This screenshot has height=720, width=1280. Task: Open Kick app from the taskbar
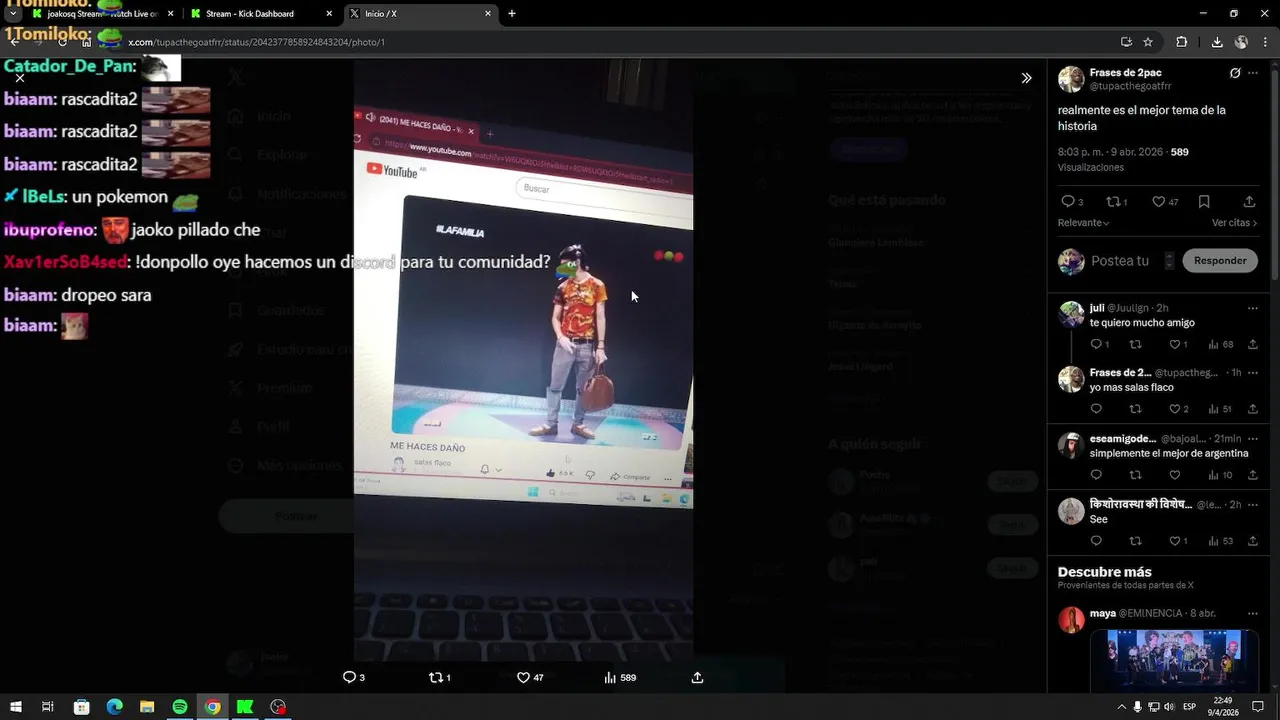245,707
